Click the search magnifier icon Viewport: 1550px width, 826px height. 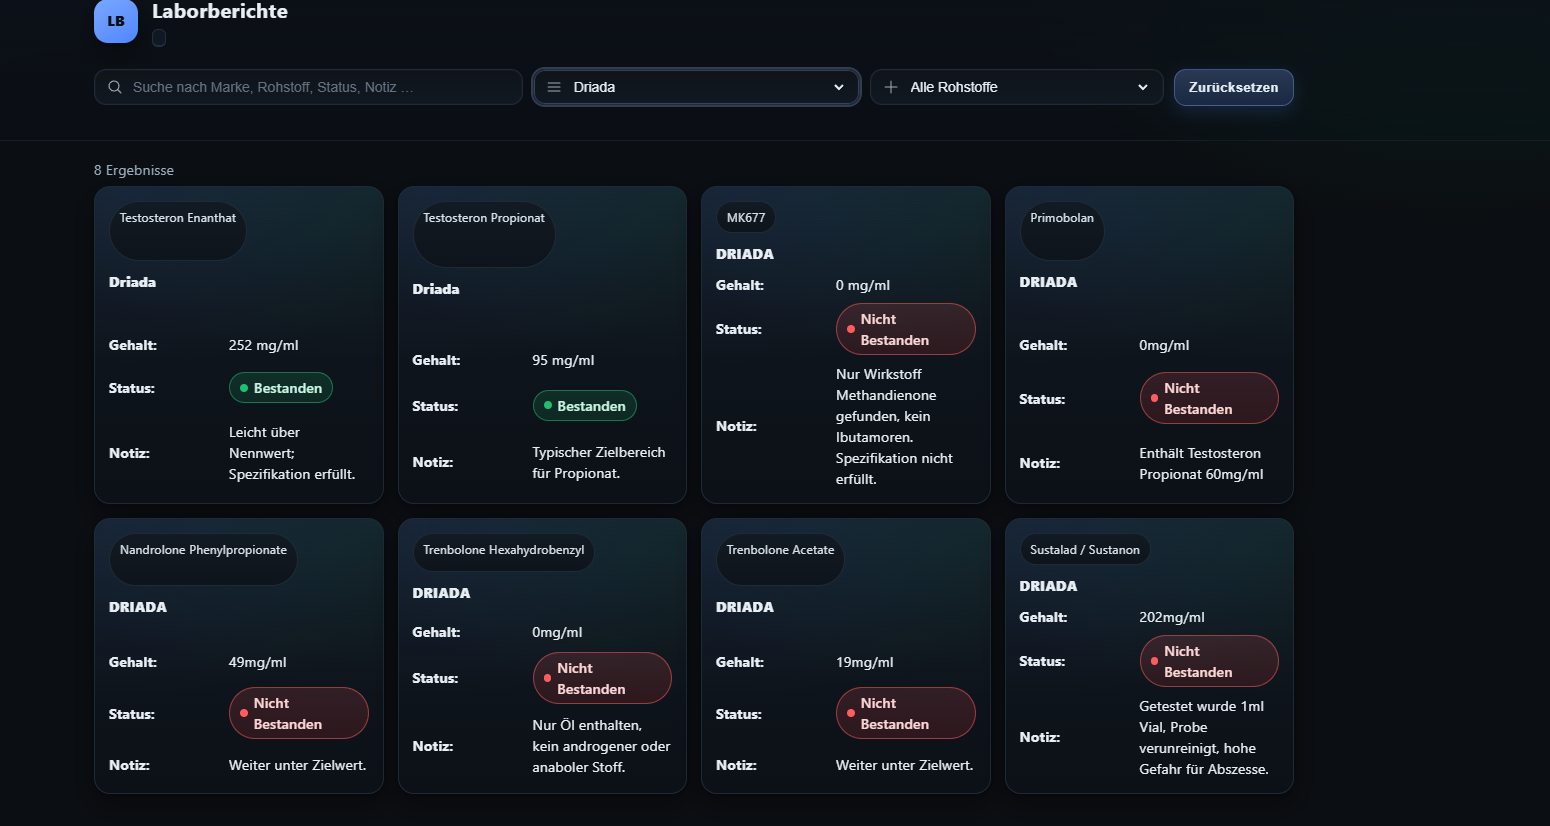point(115,87)
